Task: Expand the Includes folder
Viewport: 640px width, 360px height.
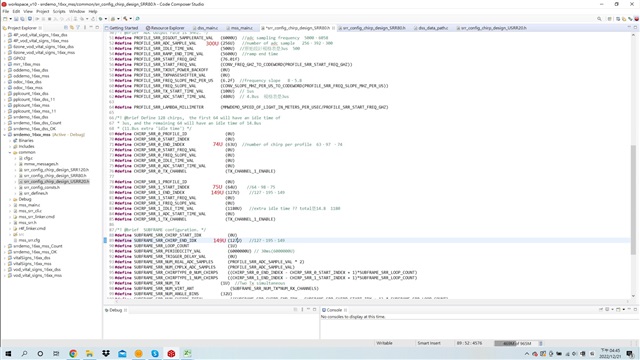Action: pos(10,146)
